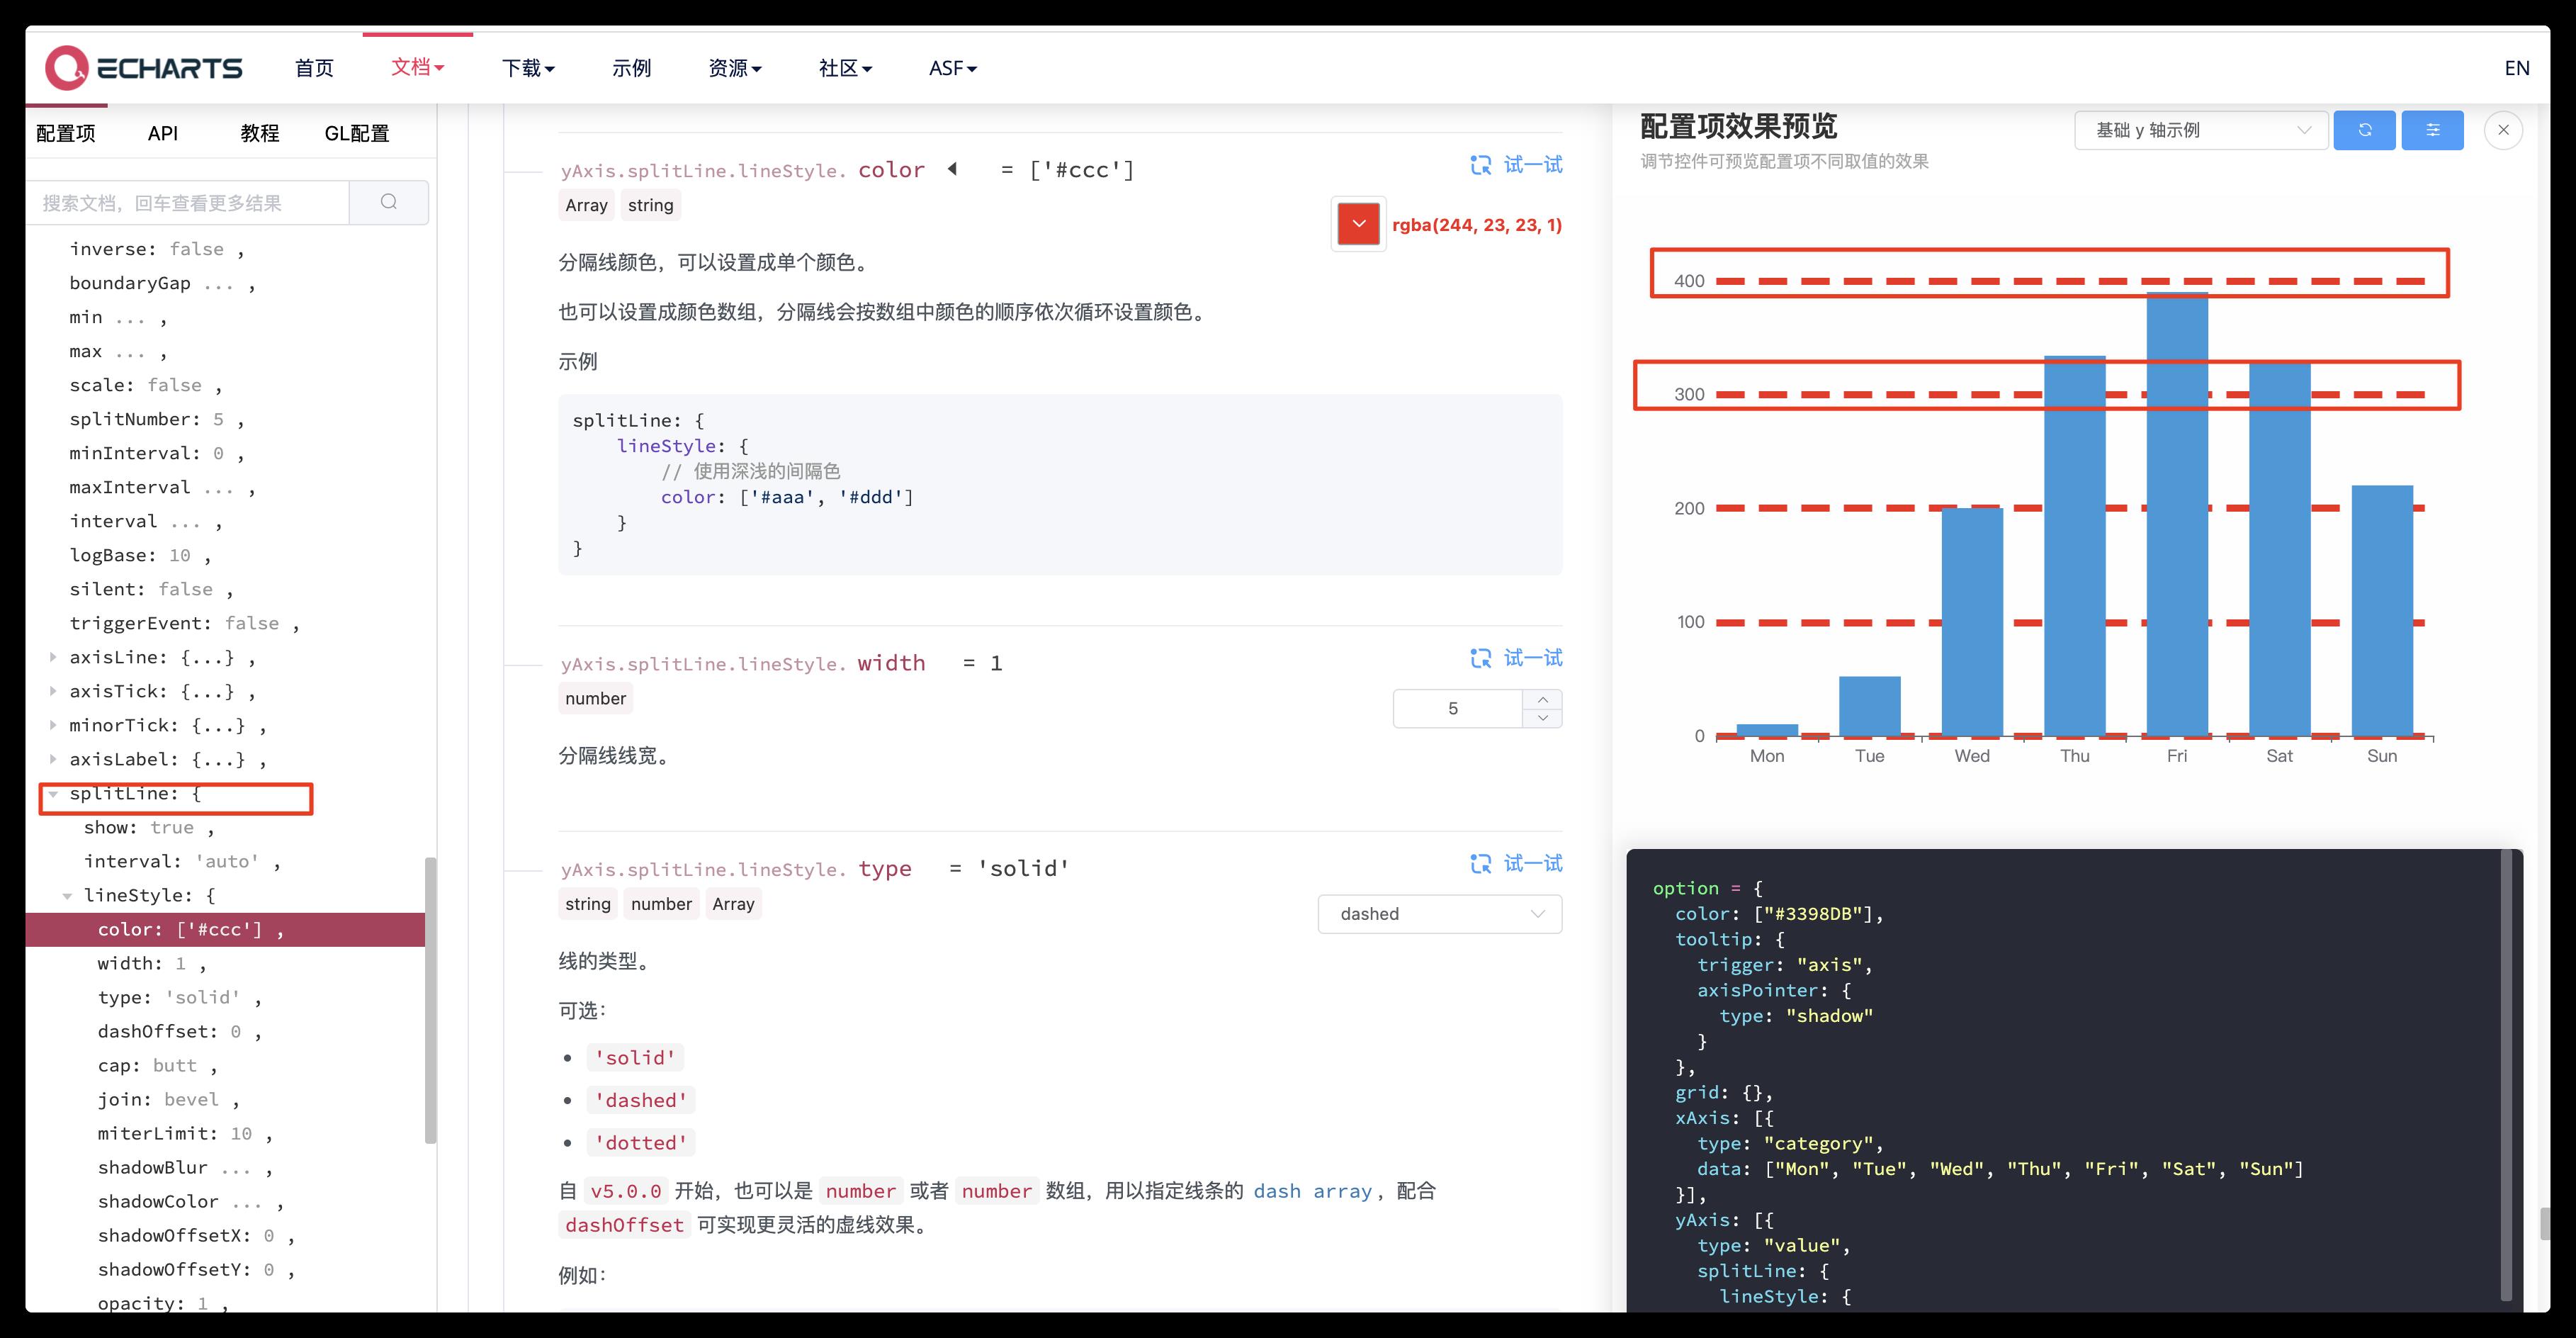Increase the width stepper value
This screenshot has width=2576, height=1338.
pos(1543,699)
